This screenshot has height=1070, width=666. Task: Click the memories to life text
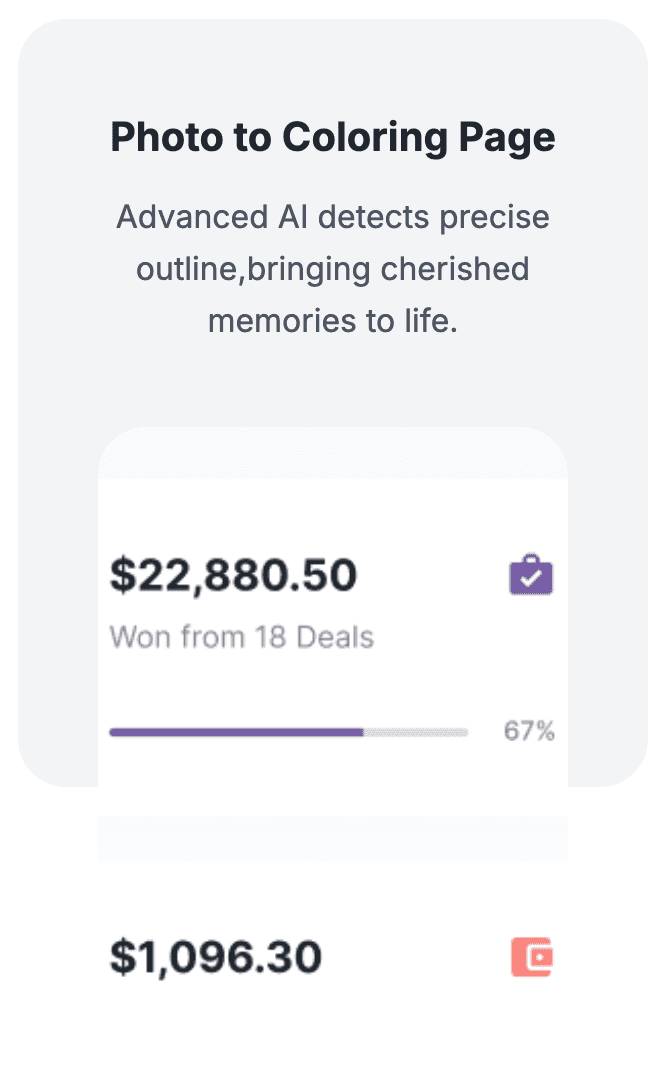(x=333, y=321)
